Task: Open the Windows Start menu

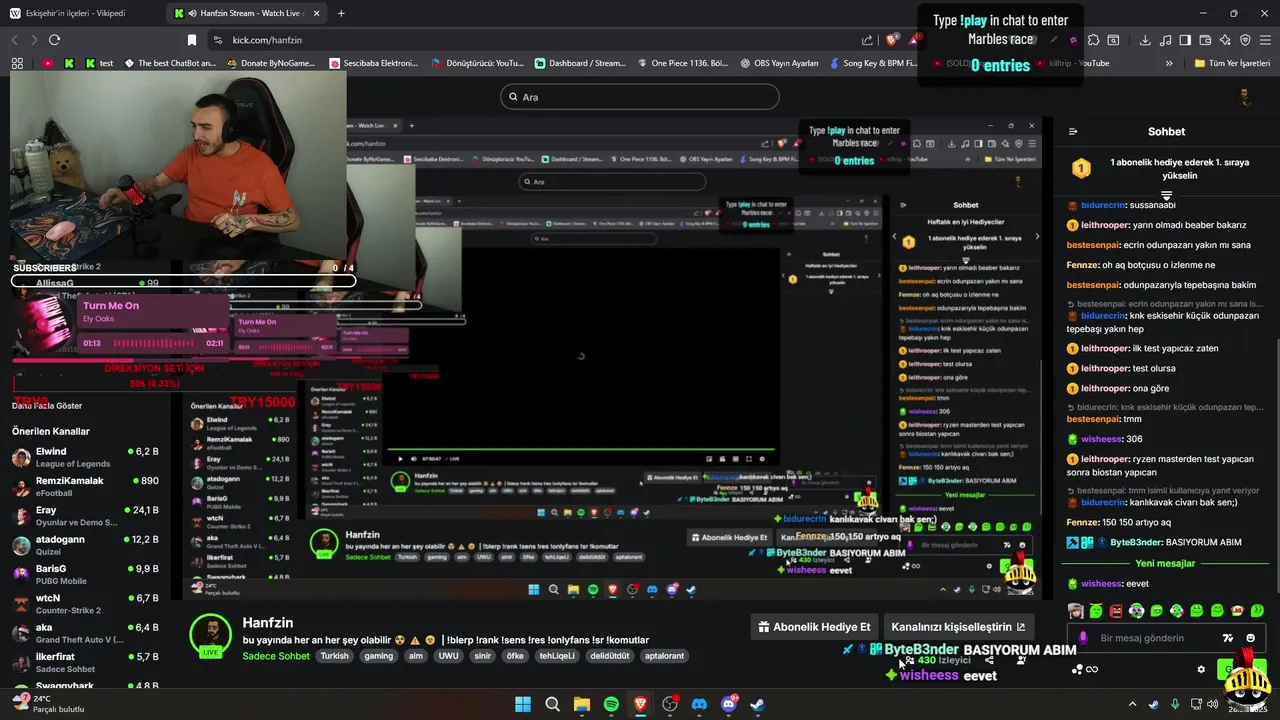Action: [x=522, y=704]
